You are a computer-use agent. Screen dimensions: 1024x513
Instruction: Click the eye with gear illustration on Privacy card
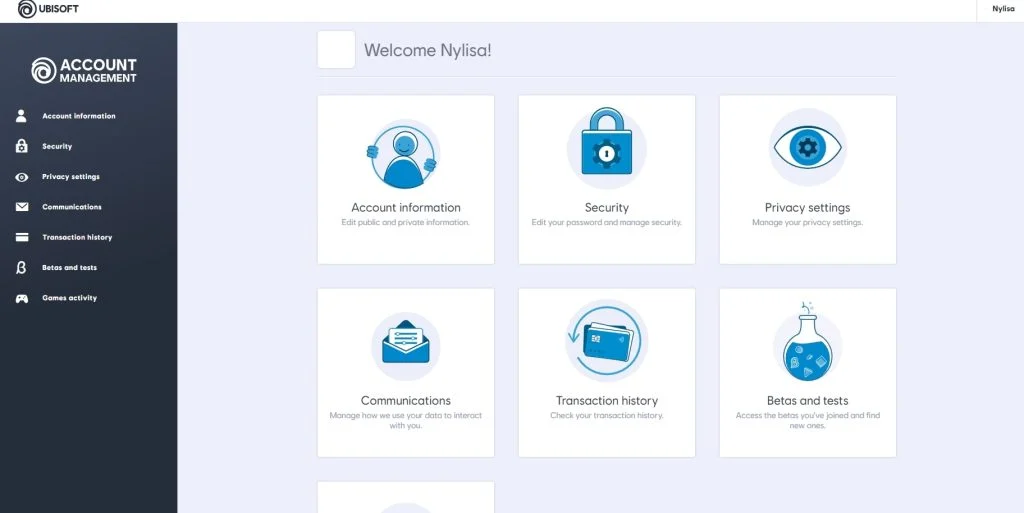(x=808, y=147)
